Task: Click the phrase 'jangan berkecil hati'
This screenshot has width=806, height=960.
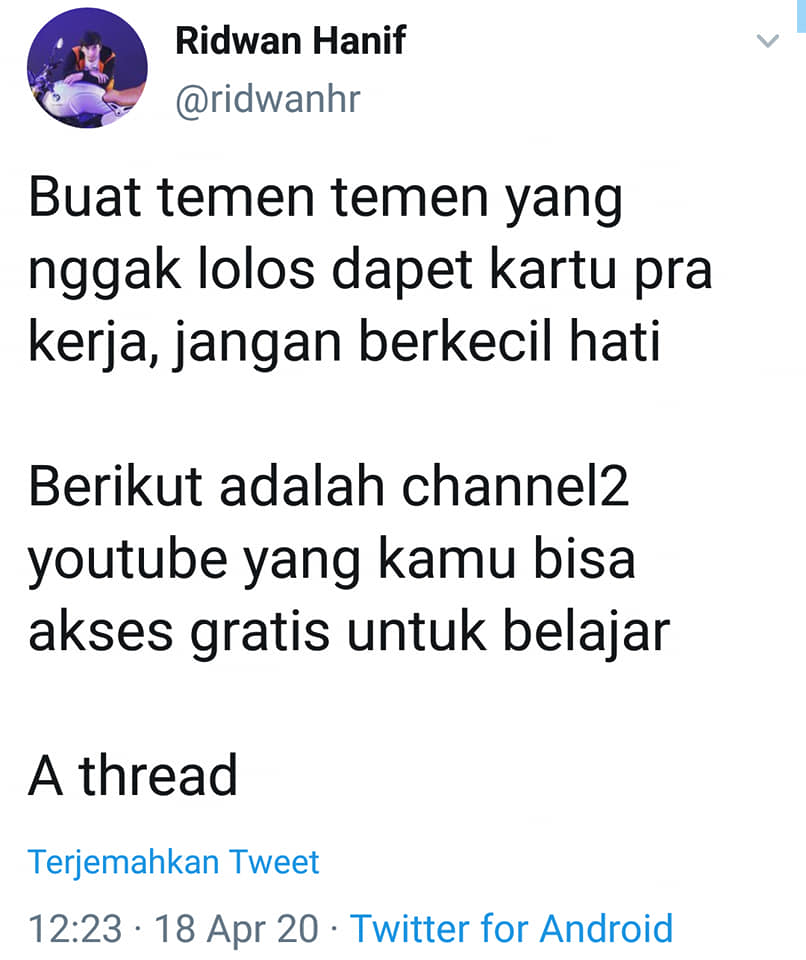Action: pos(416,343)
